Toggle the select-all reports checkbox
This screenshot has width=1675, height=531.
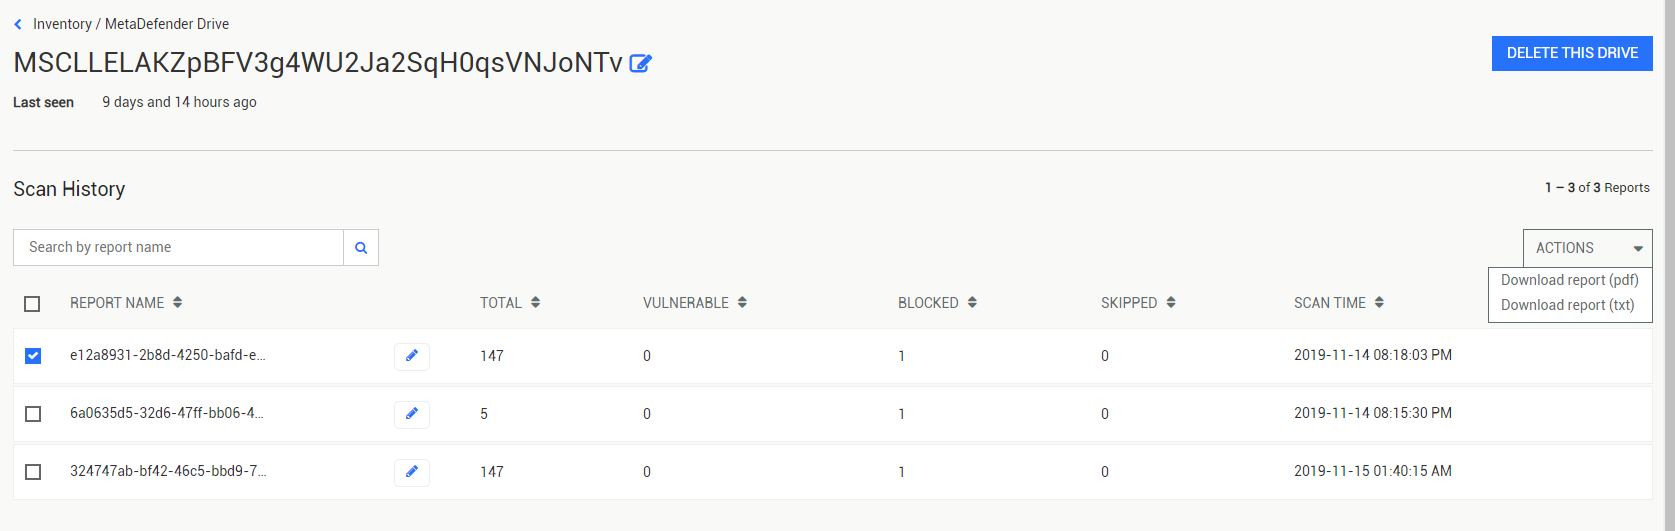[x=32, y=304]
